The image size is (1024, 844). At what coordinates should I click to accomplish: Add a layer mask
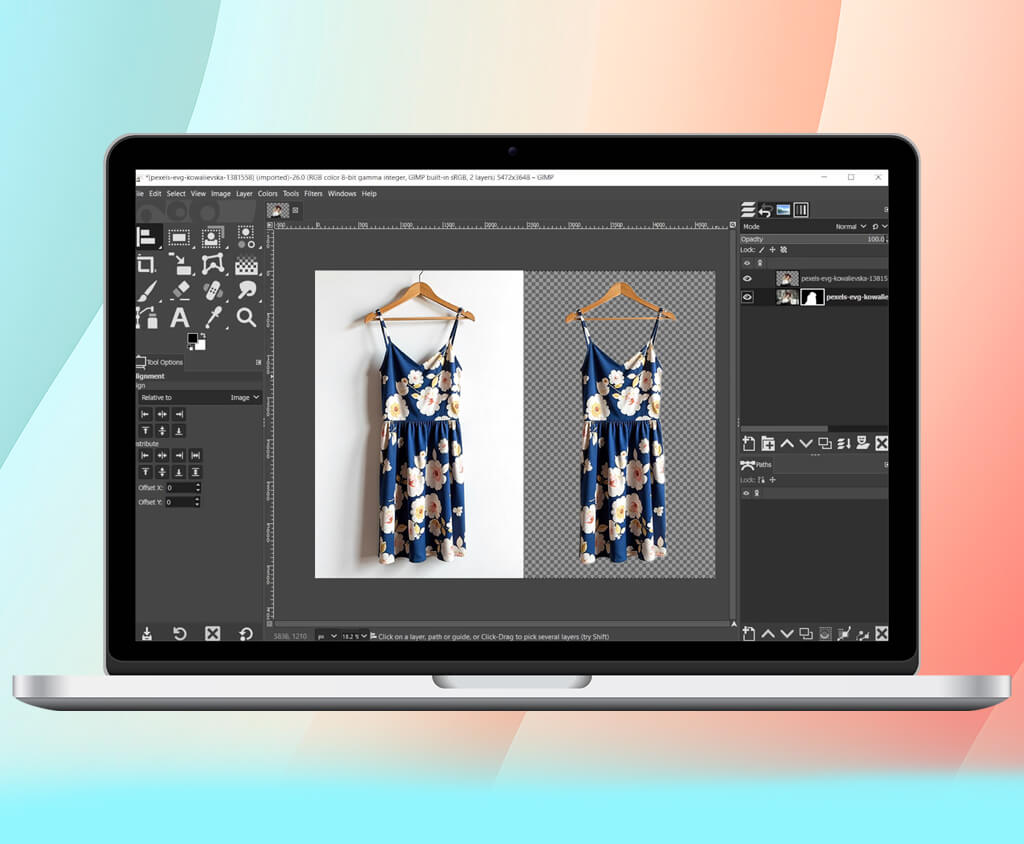click(863, 443)
